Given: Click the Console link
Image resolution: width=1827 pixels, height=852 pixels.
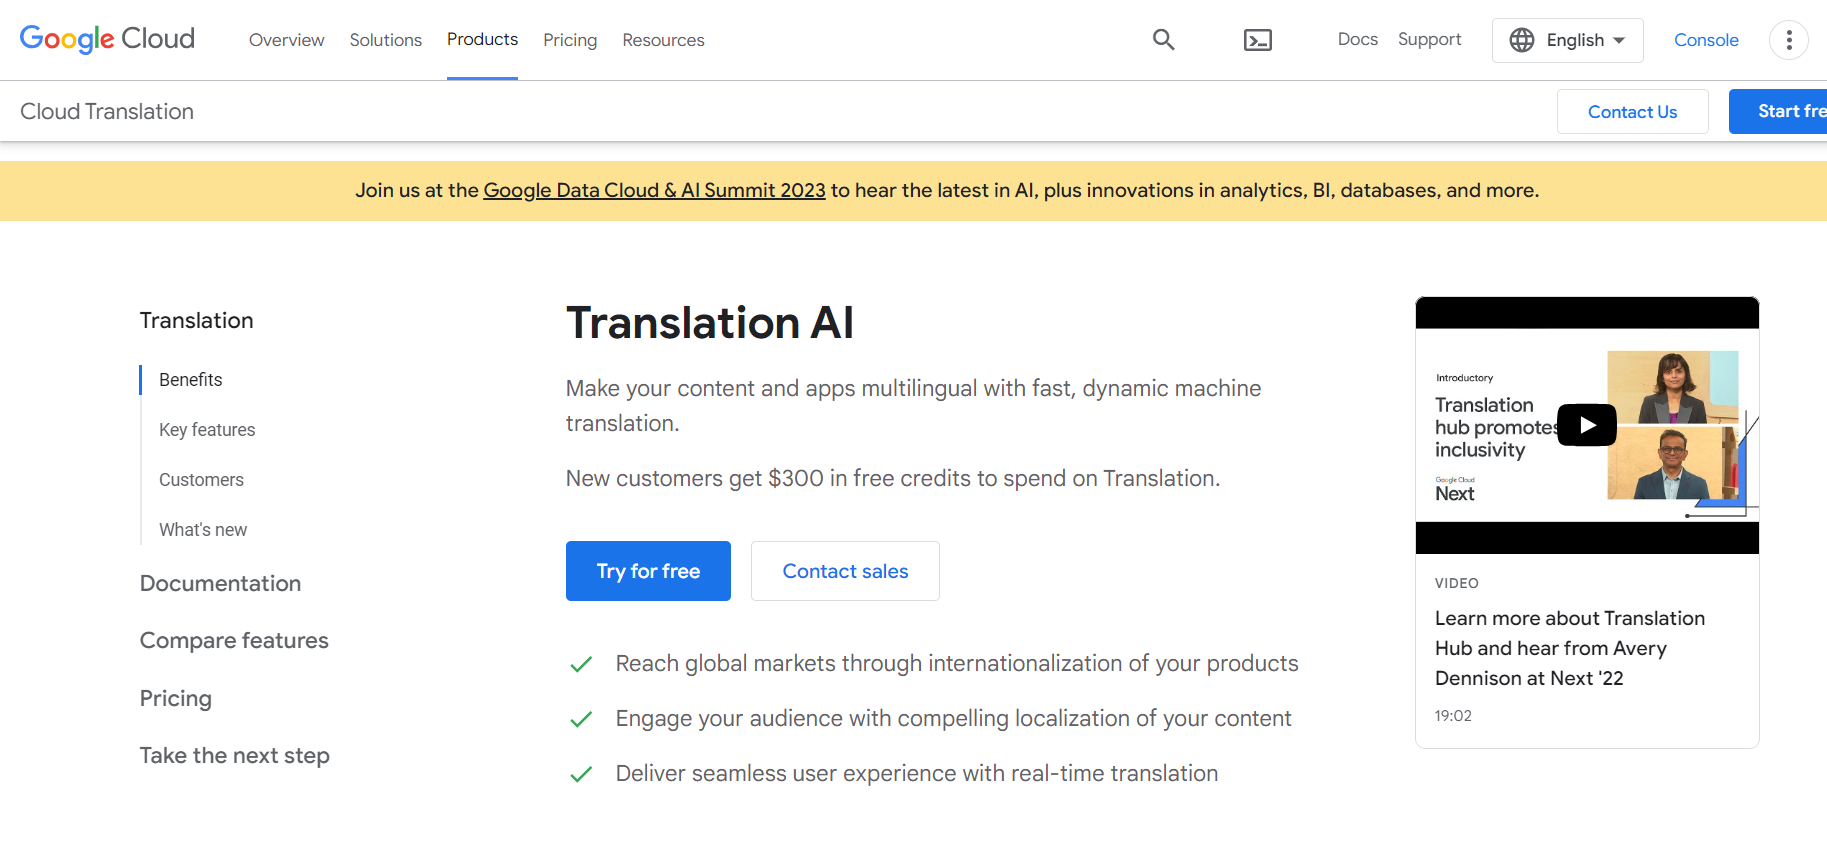Looking at the screenshot, I should [x=1706, y=40].
